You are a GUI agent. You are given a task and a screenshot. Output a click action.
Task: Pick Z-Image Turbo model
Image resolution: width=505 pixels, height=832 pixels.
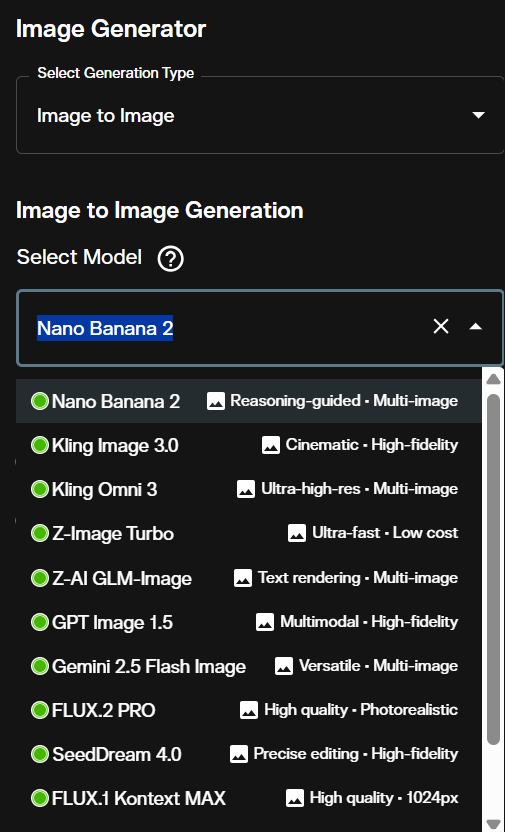pos(249,533)
